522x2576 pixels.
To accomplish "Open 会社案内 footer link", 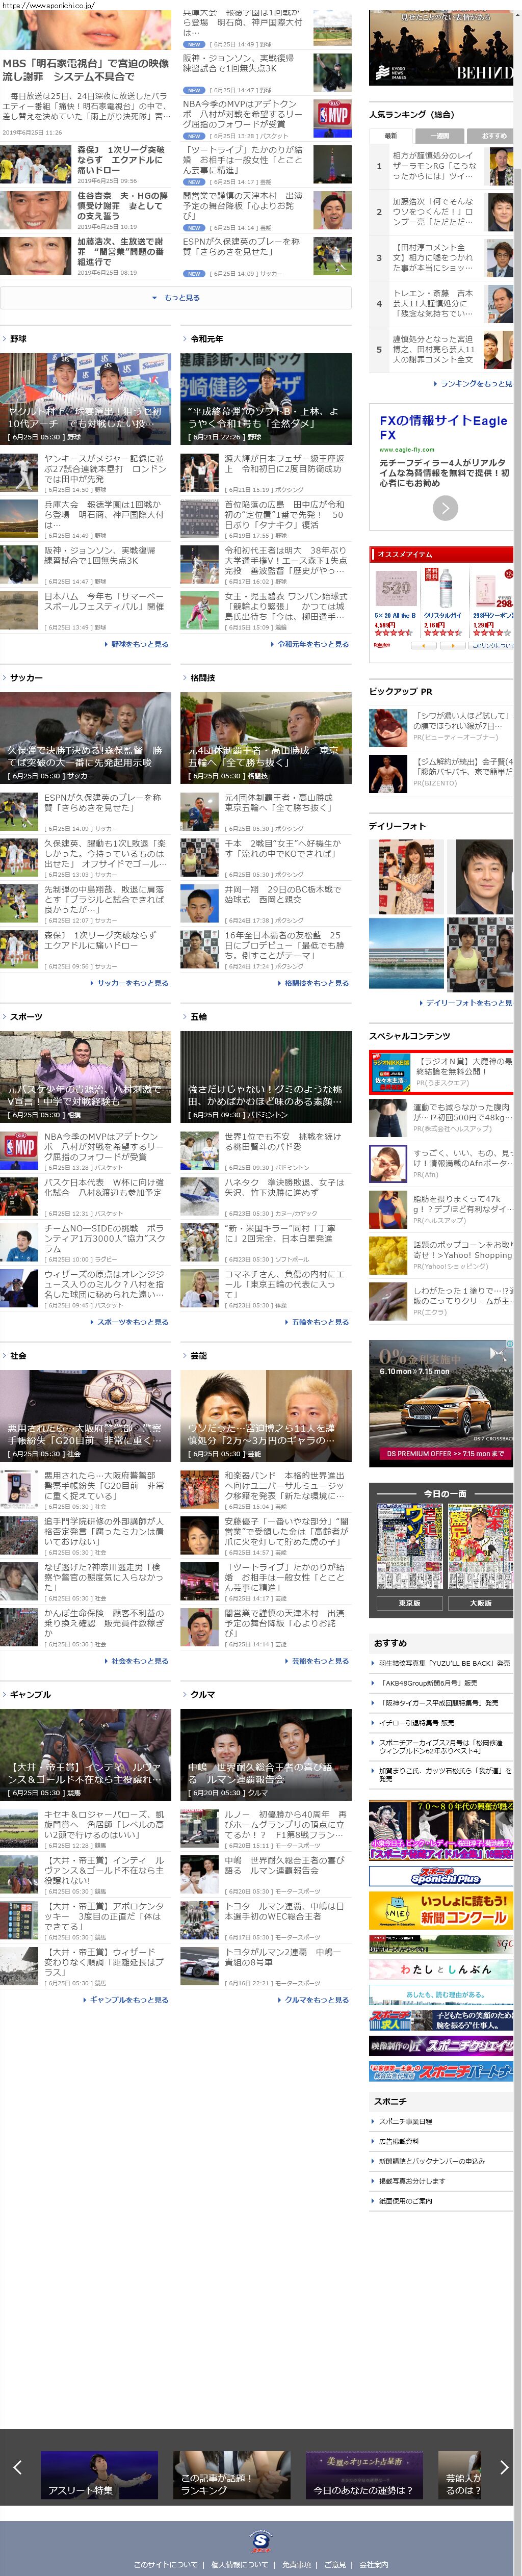I will pos(374,2565).
